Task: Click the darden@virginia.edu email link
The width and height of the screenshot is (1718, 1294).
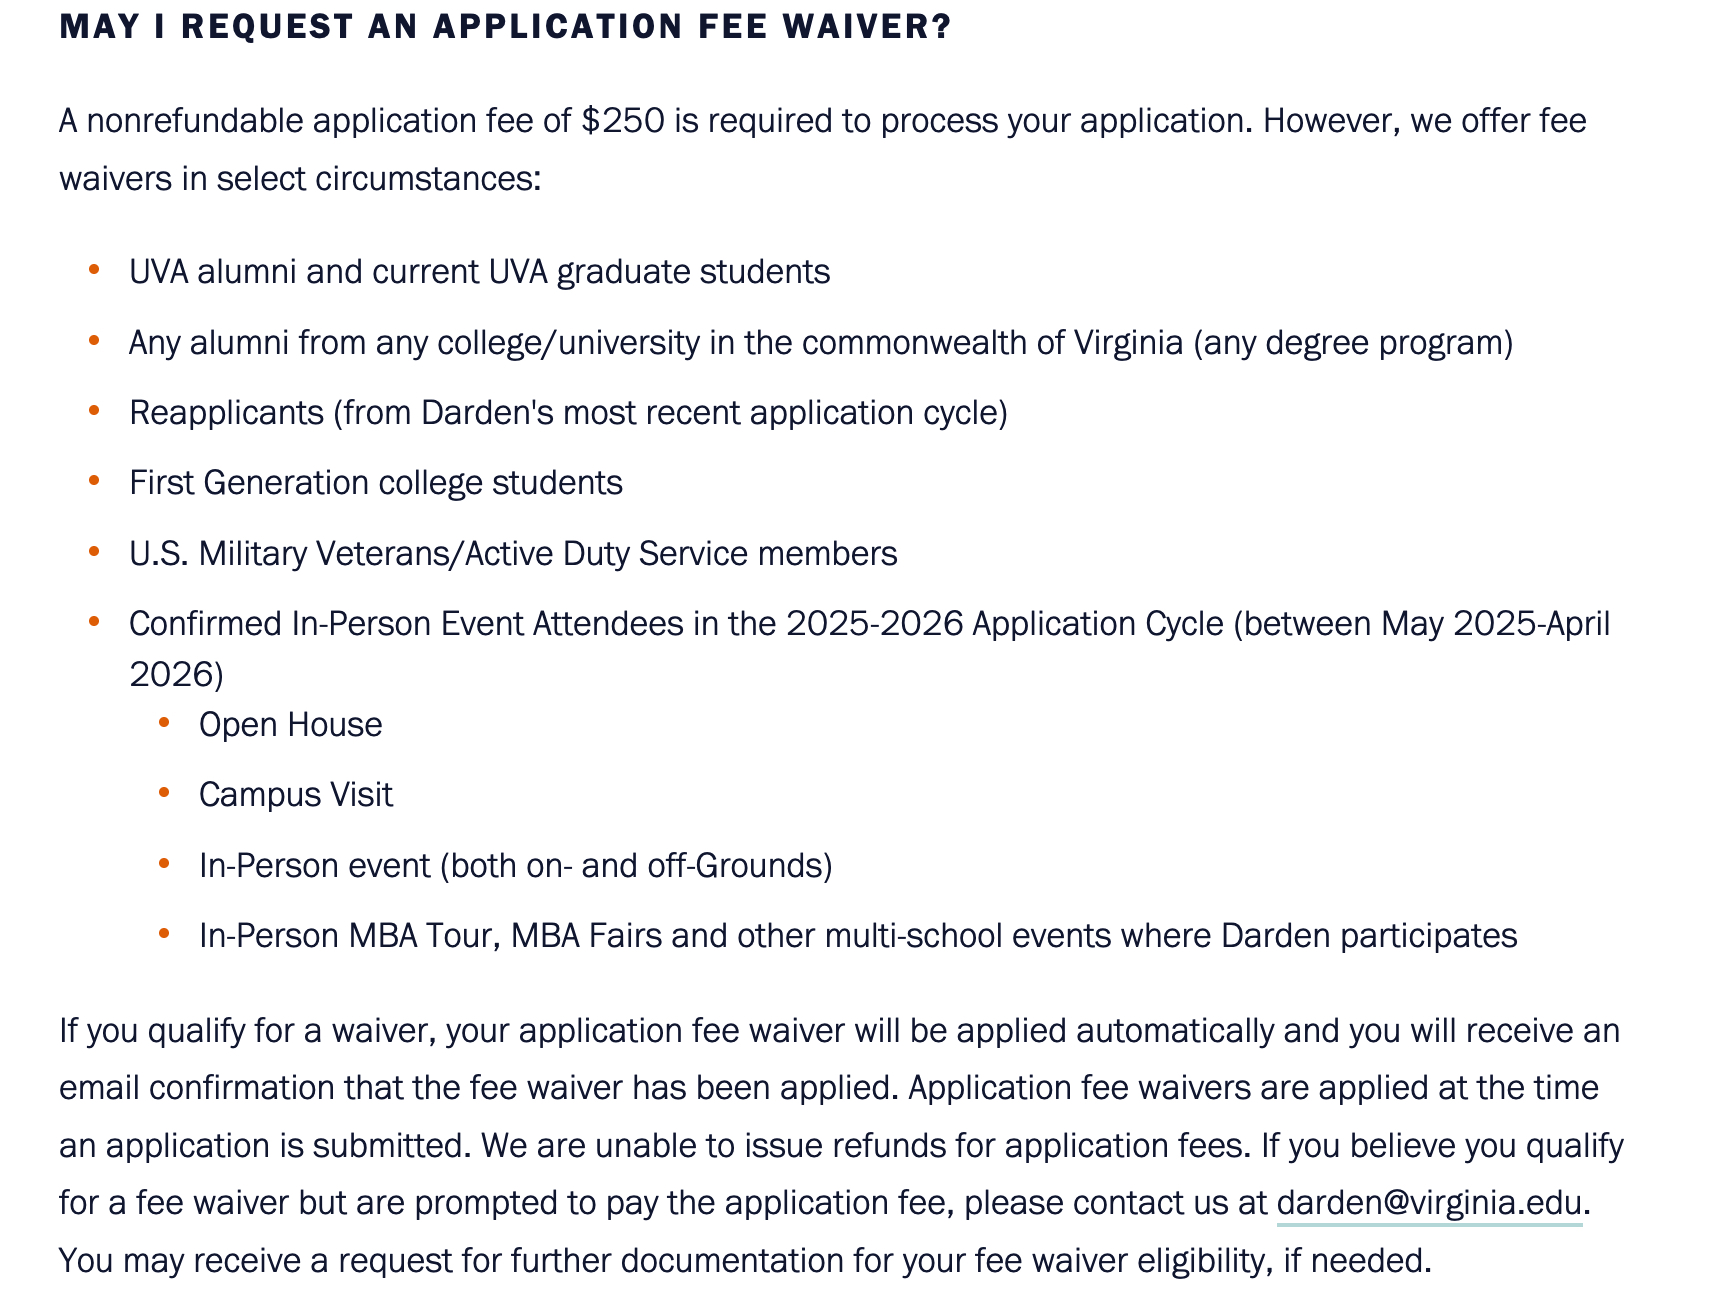Action: [x=1429, y=1202]
